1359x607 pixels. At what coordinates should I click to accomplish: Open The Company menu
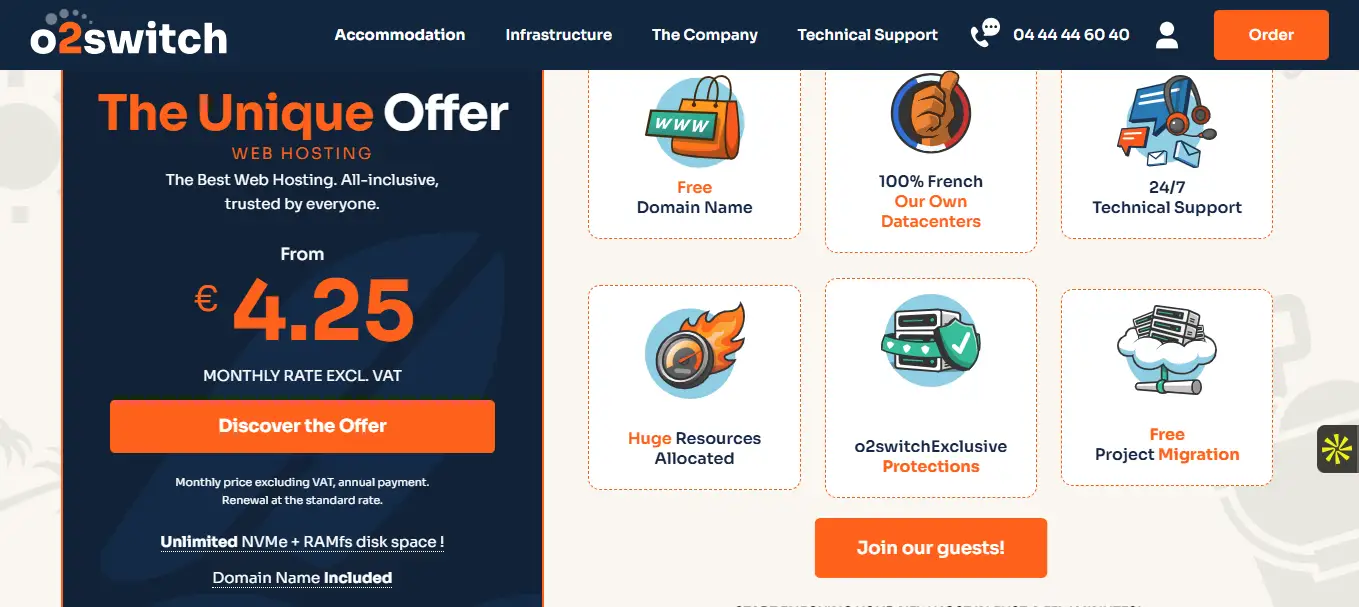click(x=705, y=35)
